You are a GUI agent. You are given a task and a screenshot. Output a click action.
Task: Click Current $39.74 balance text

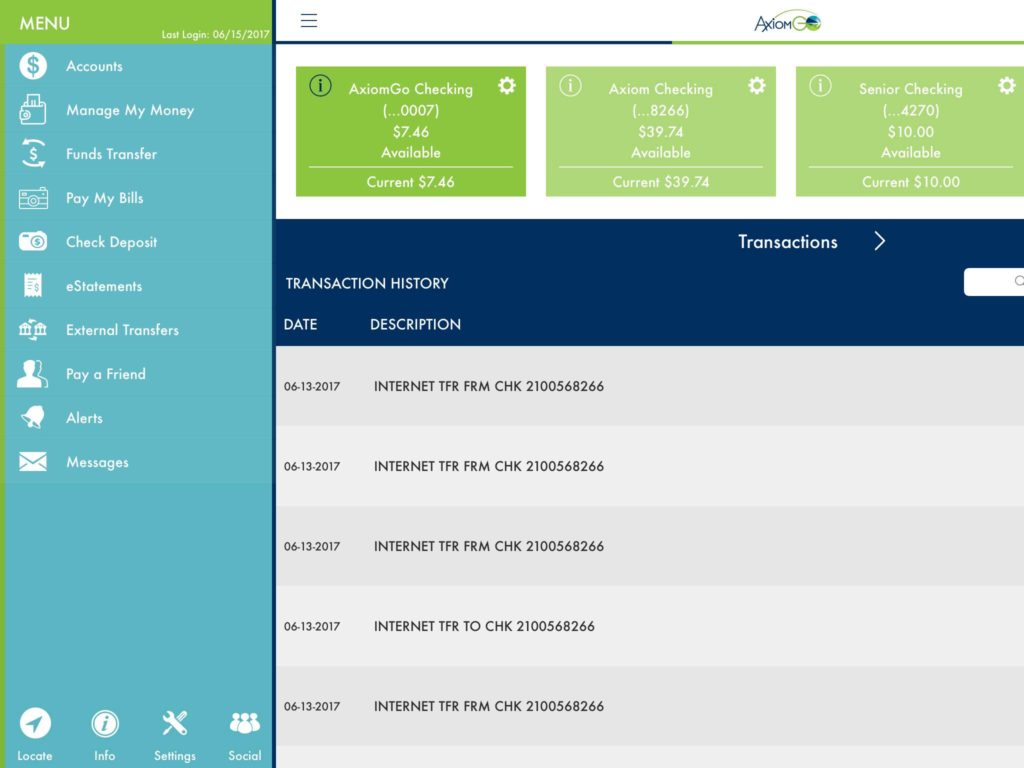[x=661, y=182]
